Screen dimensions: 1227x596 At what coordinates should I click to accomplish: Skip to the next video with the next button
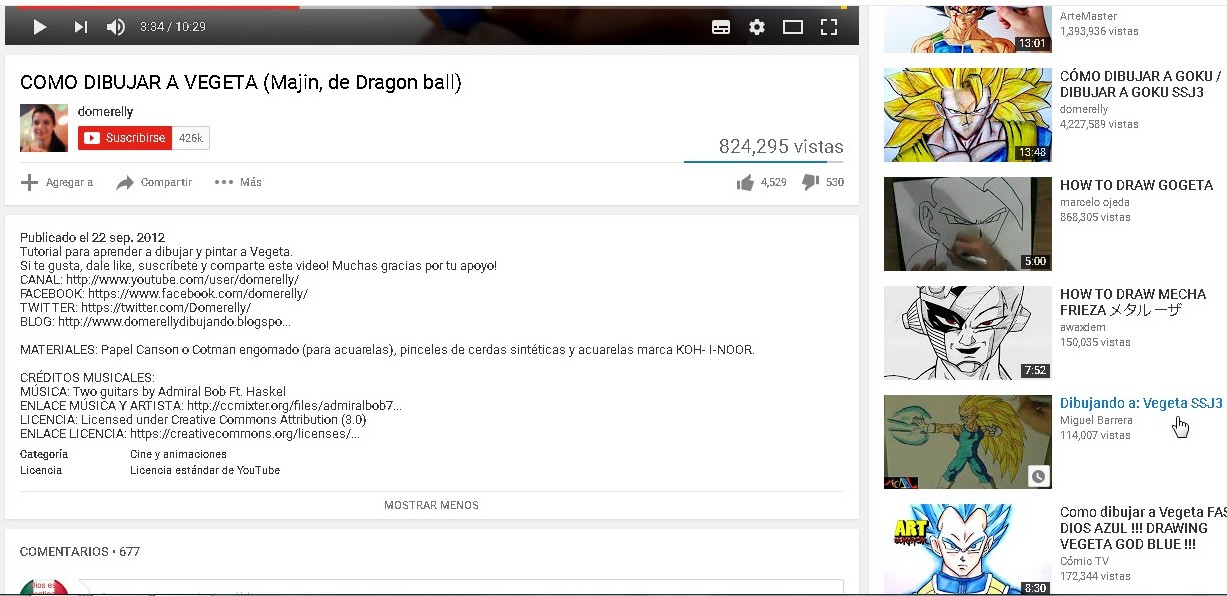[81, 27]
